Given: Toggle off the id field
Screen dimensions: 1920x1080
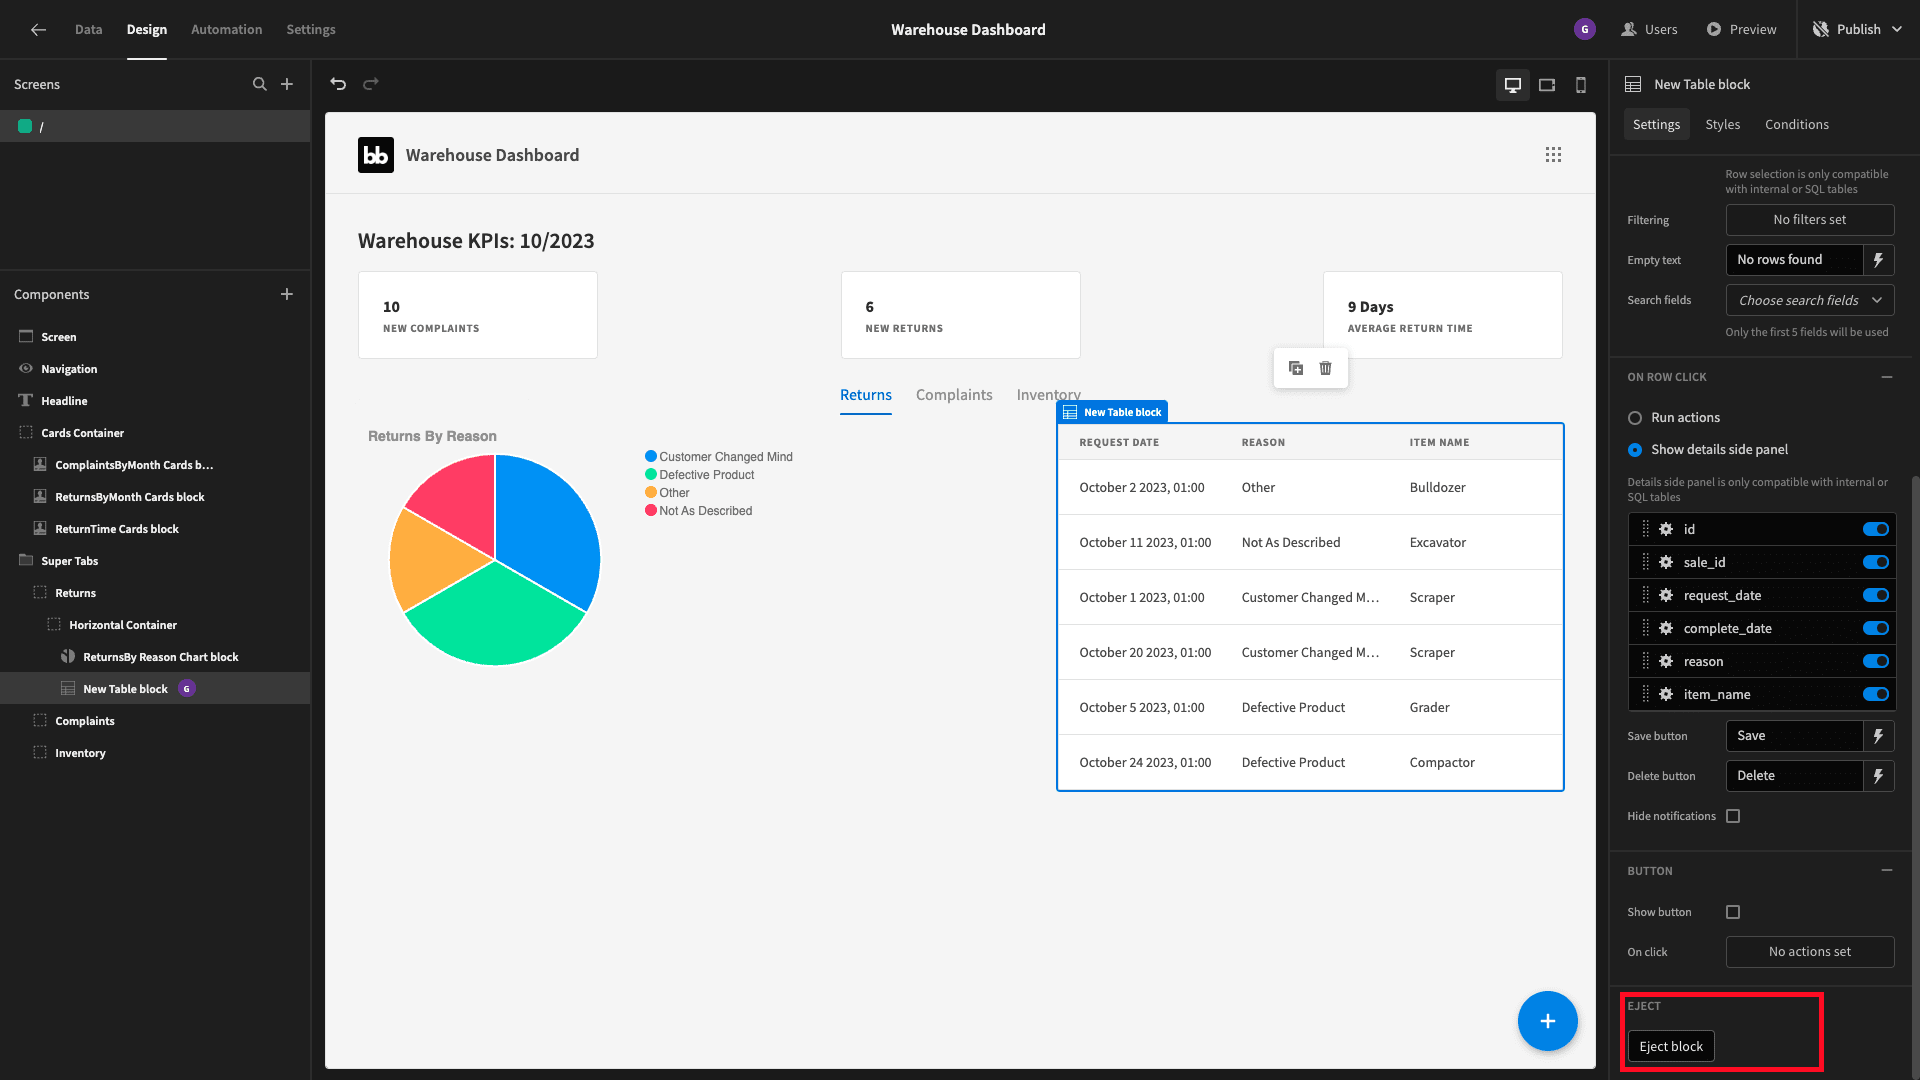Looking at the screenshot, I should (x=1876, y=529).
